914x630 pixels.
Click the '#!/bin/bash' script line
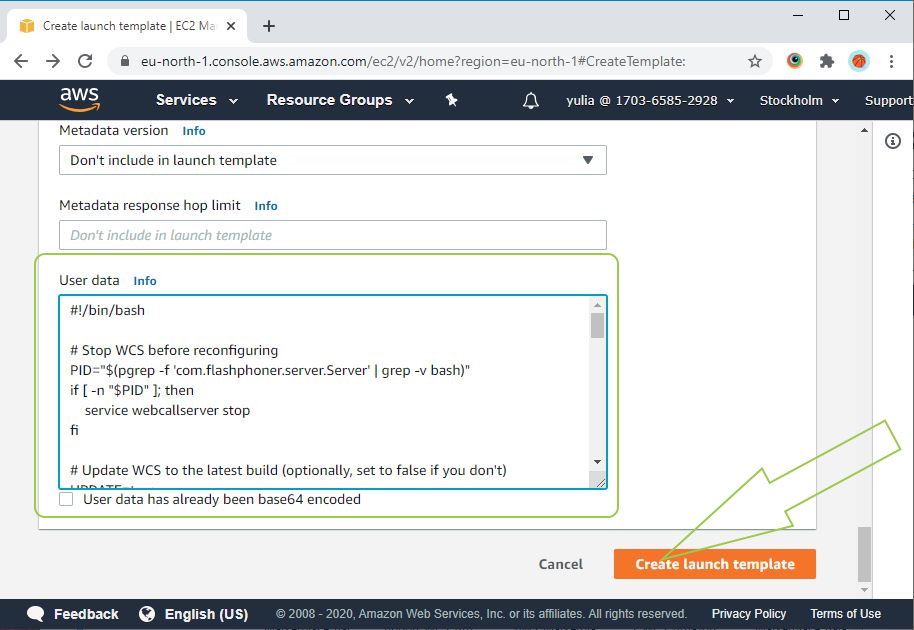click(x=107, y=311)
